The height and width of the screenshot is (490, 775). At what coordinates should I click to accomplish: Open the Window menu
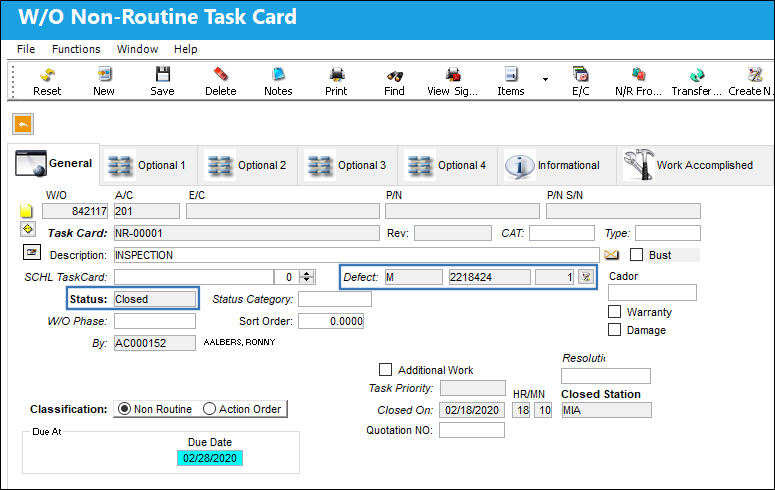[137, 49]
